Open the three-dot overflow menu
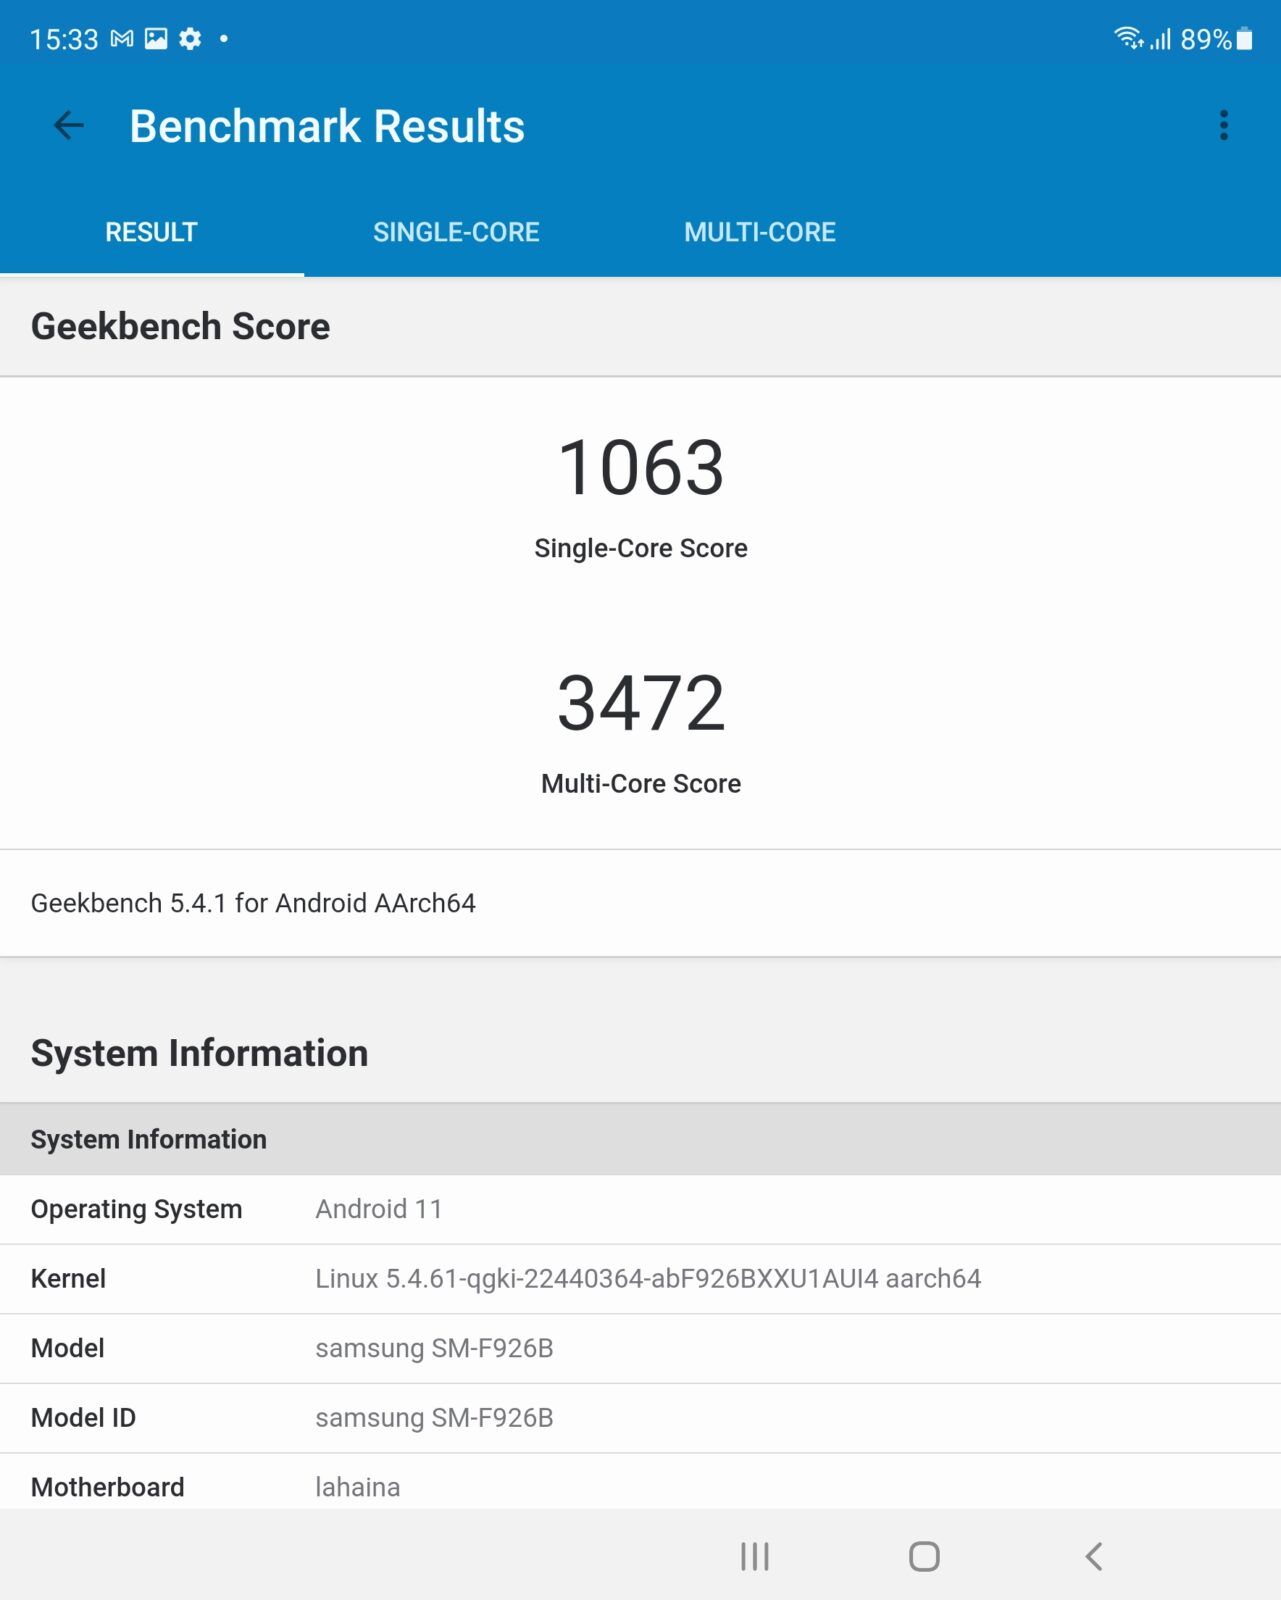The width and height of the screenshot is (1281, 1600). [x=1223, y=125]
